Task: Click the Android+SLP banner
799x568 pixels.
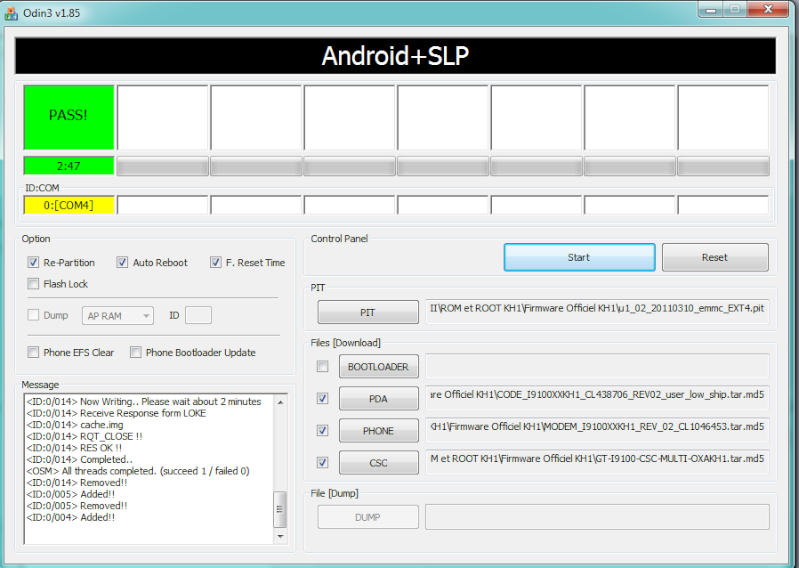Action: click(x=395, y=56)
